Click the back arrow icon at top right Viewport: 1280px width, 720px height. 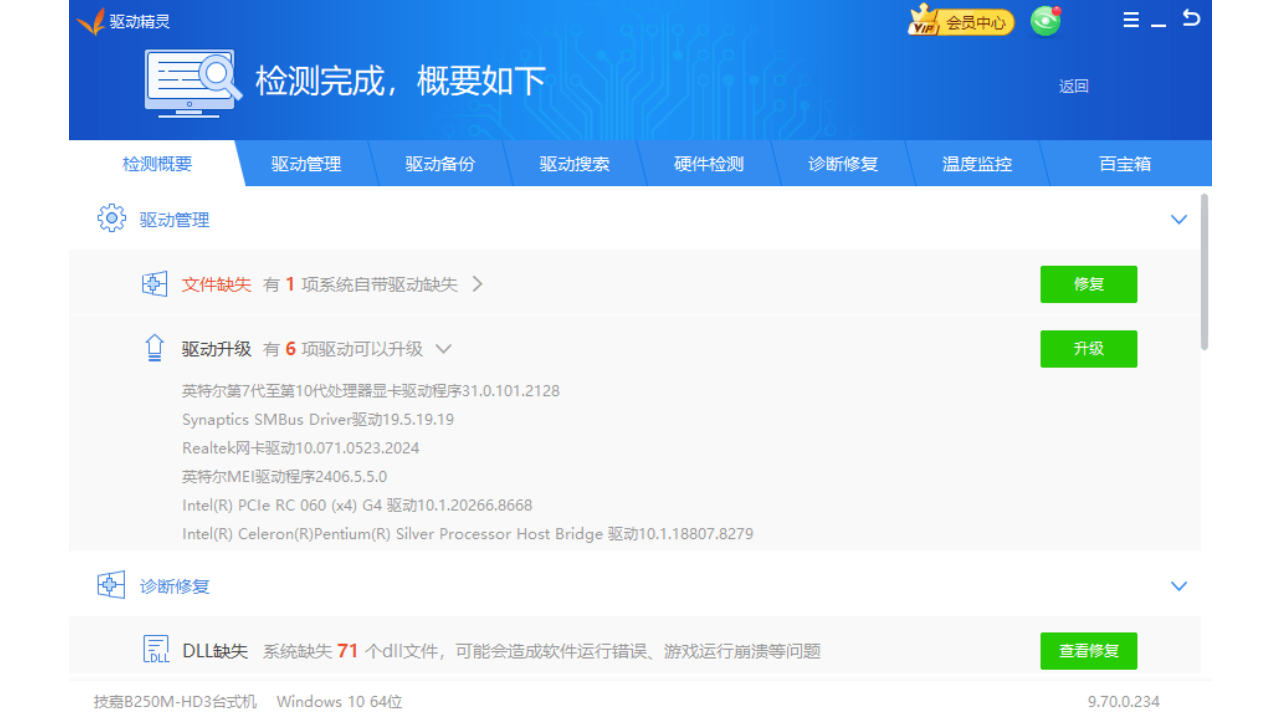(1191, 18)
